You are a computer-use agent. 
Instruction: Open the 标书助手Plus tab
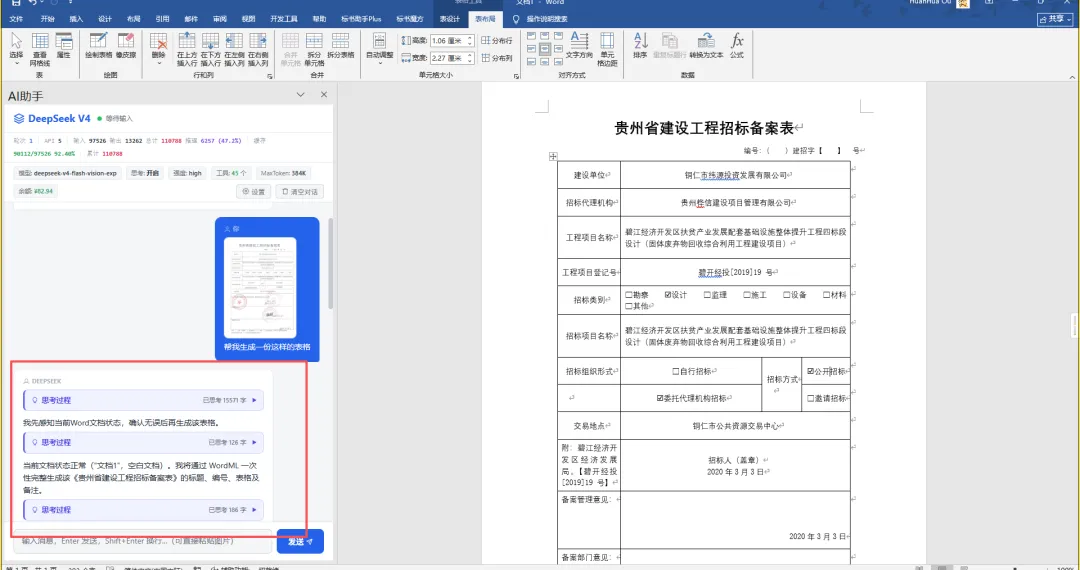point(361,19)
